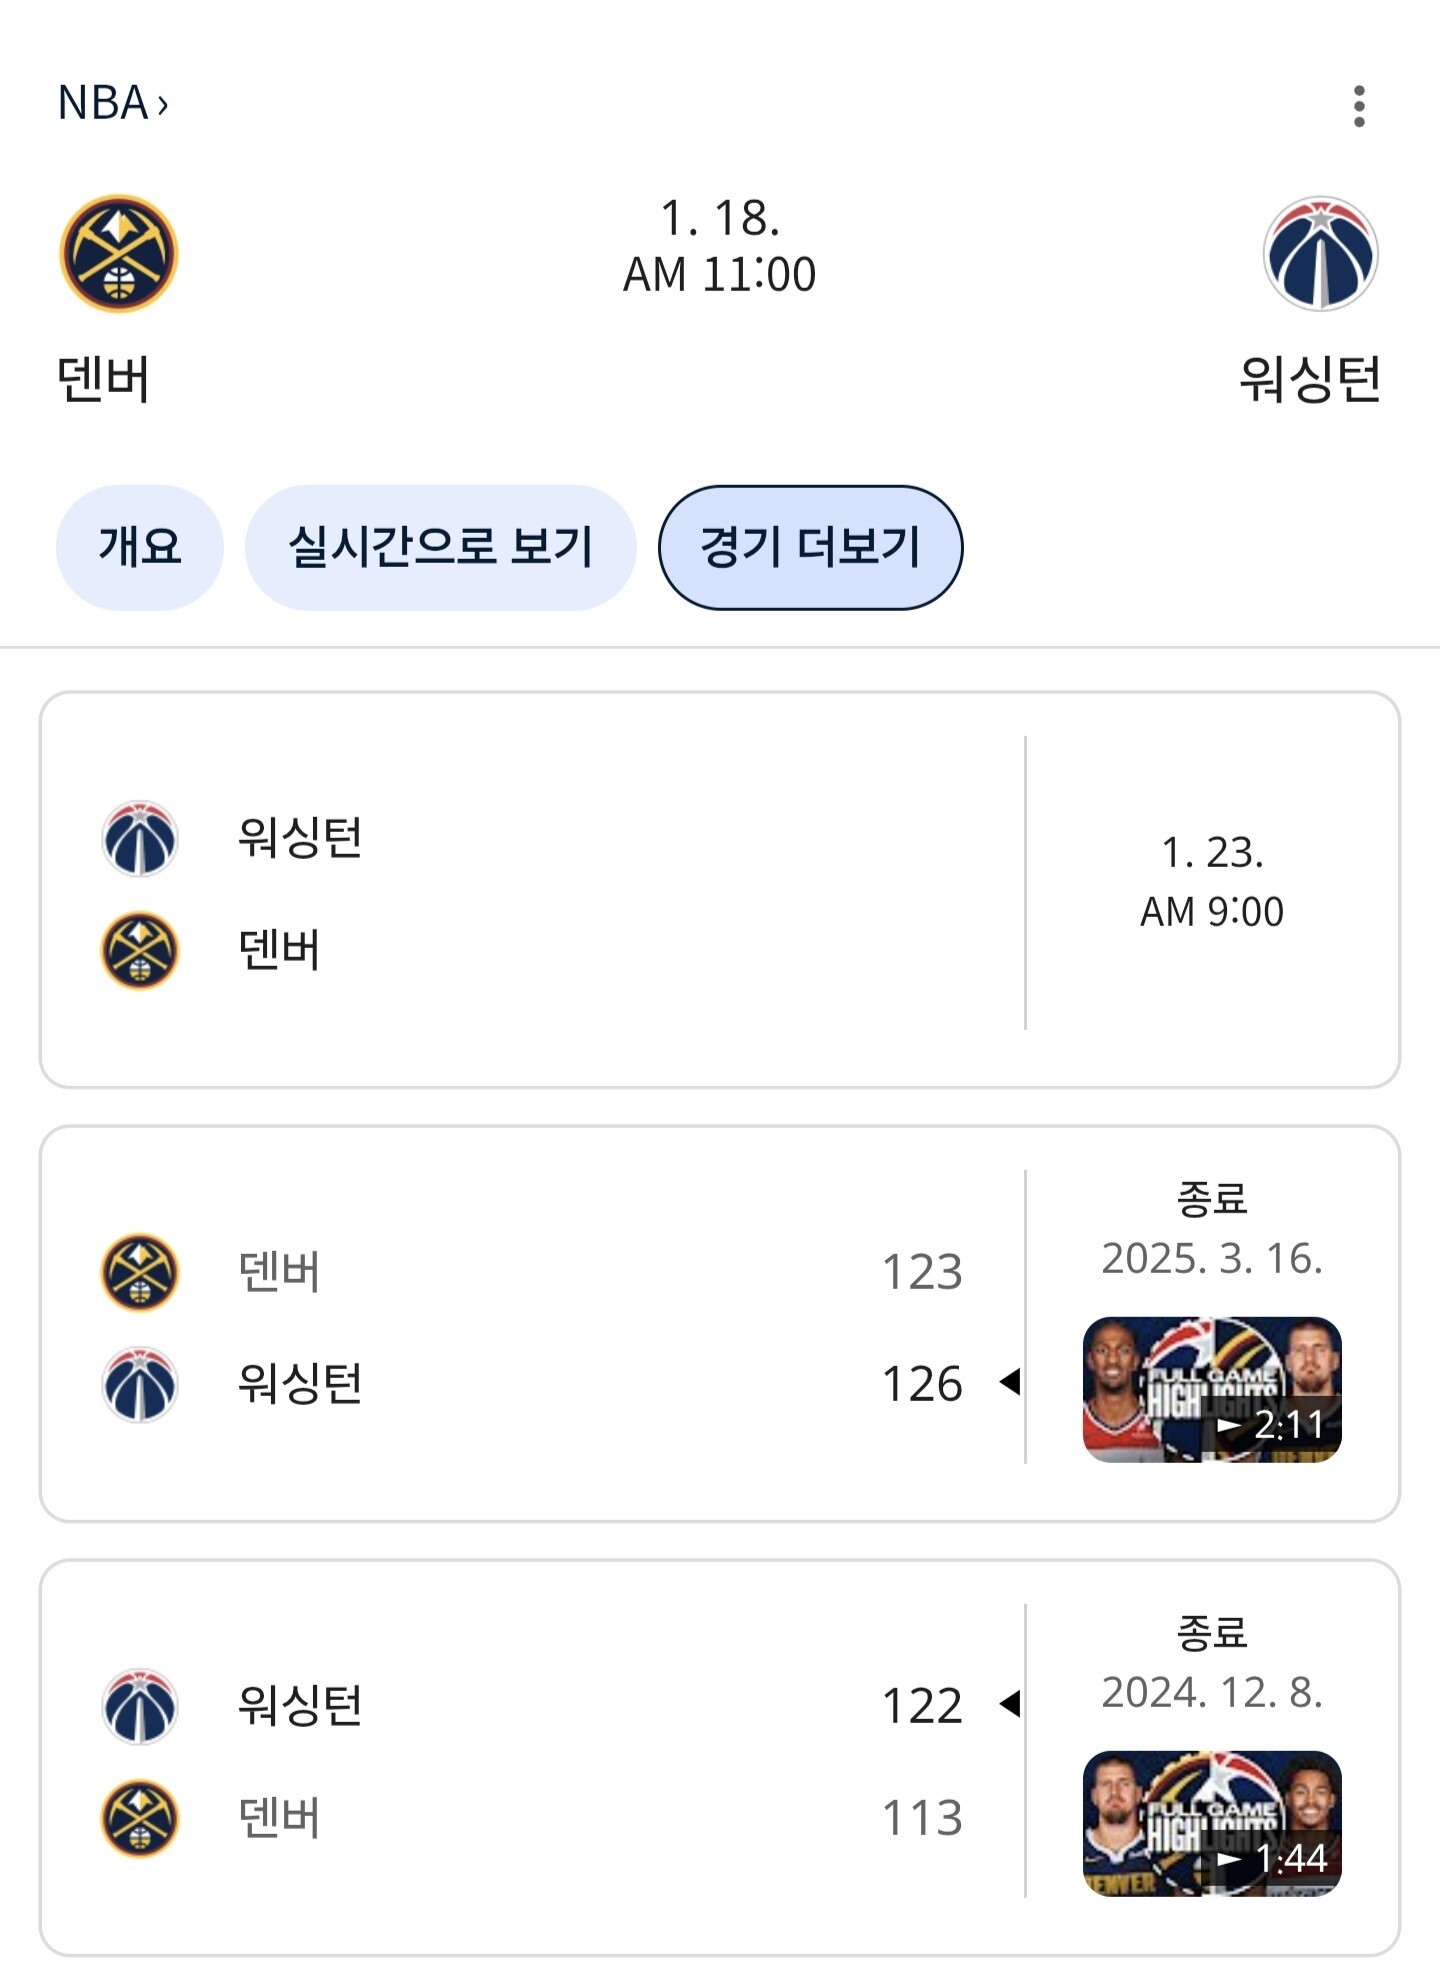Open the upcoming 1. 23. AM 9:00 game
The width and height of the screenshot is (1440, 1986).
[720, 890]
